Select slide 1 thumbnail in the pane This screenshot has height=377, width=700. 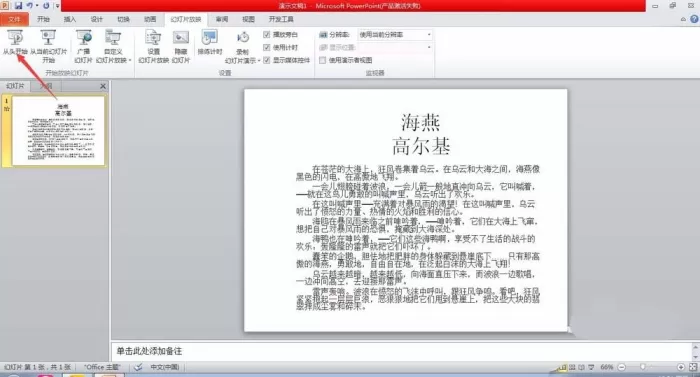click(58, 130)
